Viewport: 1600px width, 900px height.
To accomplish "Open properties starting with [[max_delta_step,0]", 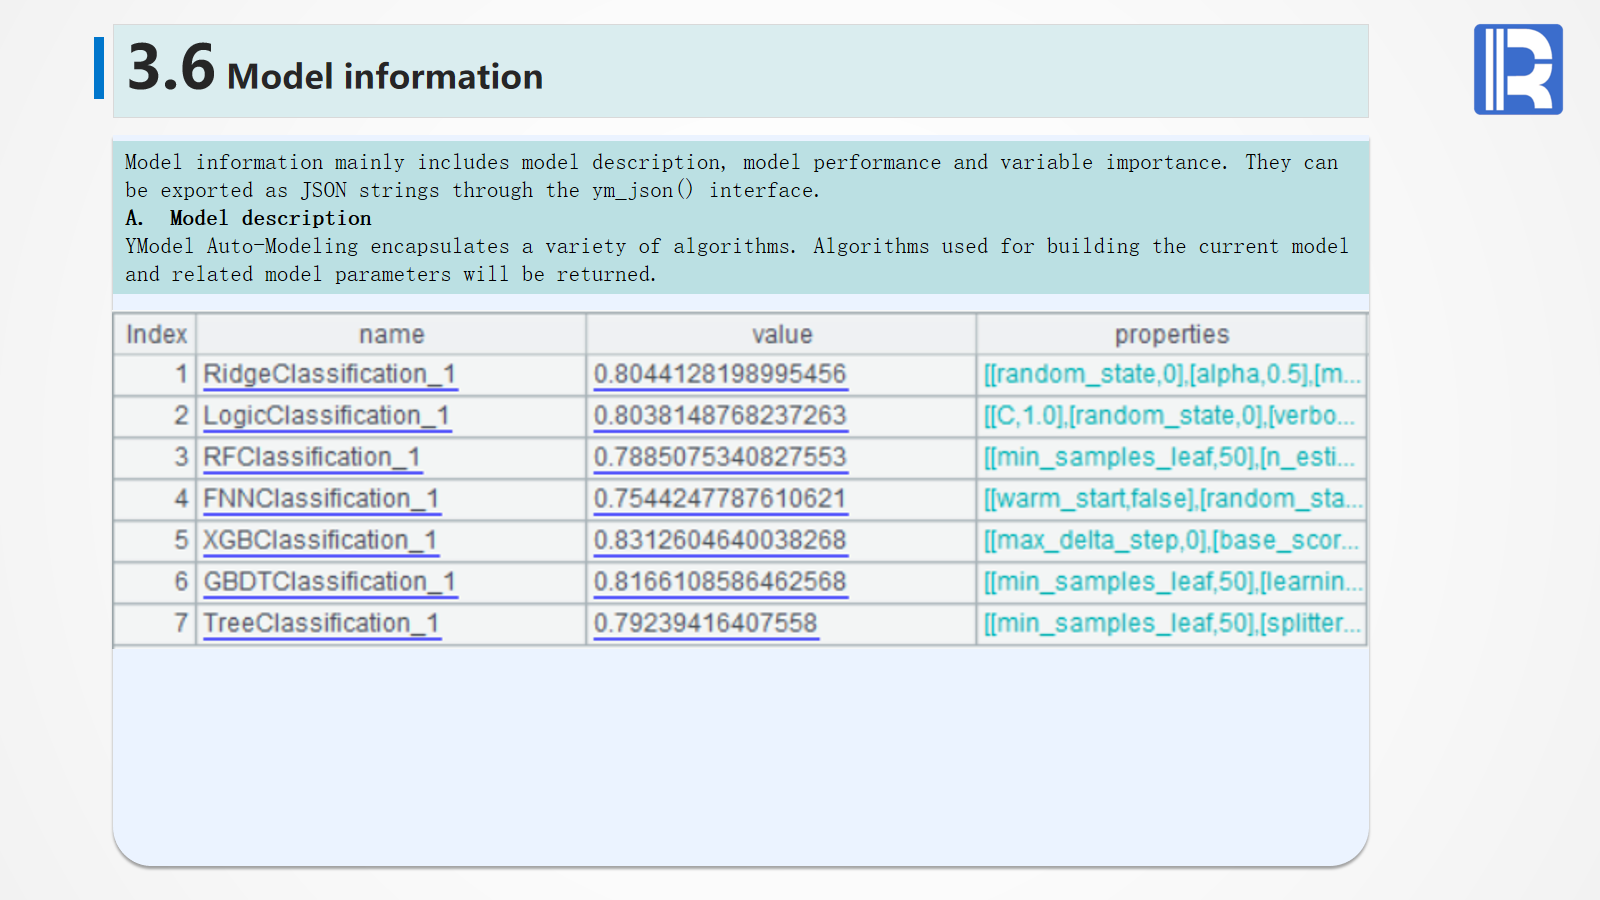I will point(1171,540).
